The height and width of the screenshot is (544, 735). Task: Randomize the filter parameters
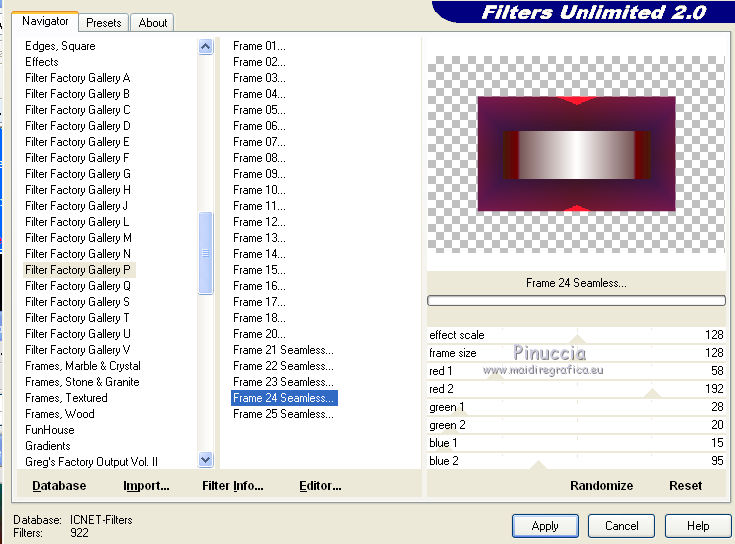tap(601, 486)
